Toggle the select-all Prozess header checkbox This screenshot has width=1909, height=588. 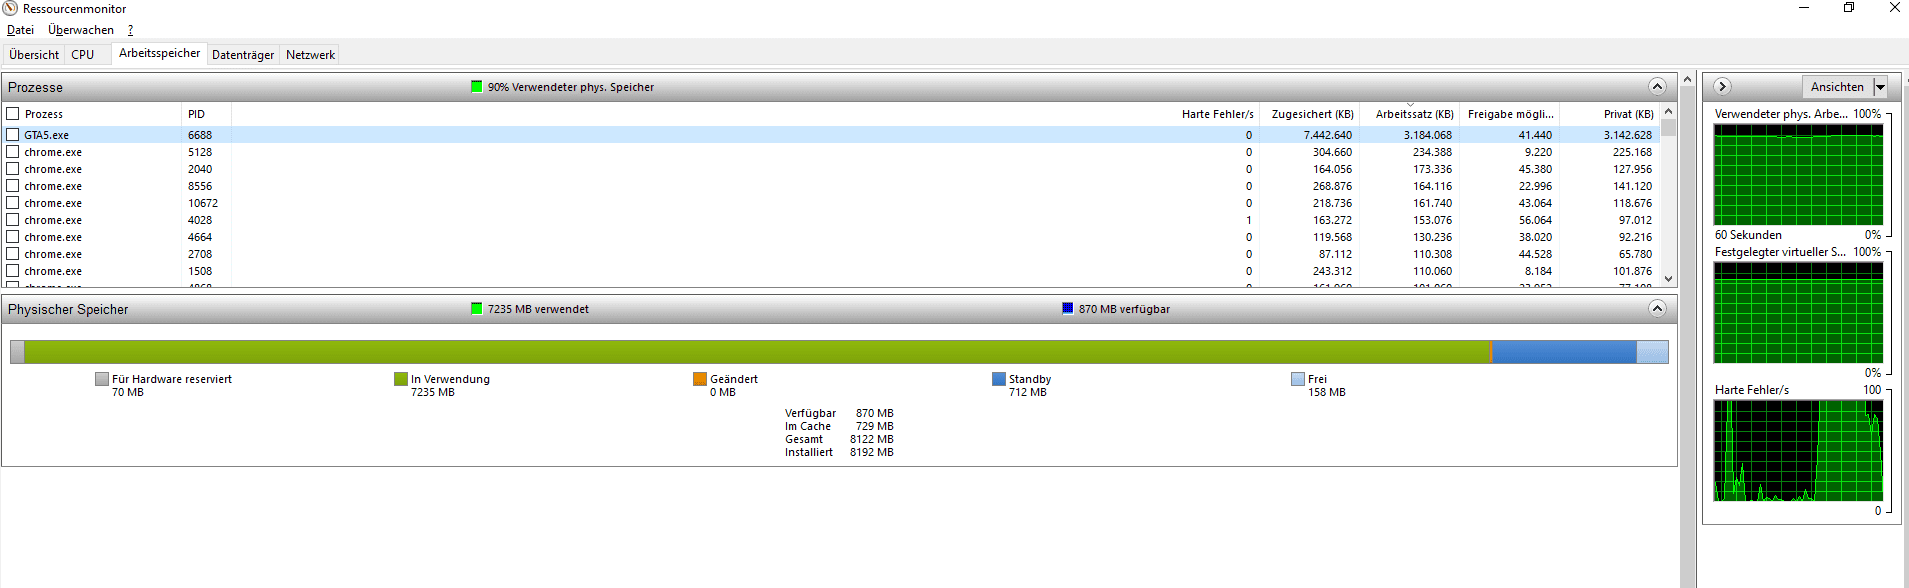13,114
